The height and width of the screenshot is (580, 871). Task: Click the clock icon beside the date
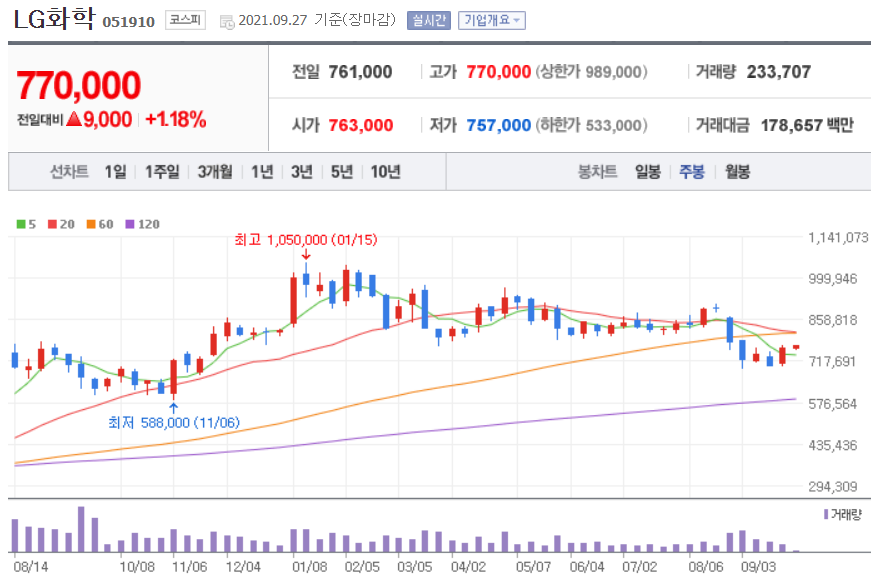[x=227, y=22]
